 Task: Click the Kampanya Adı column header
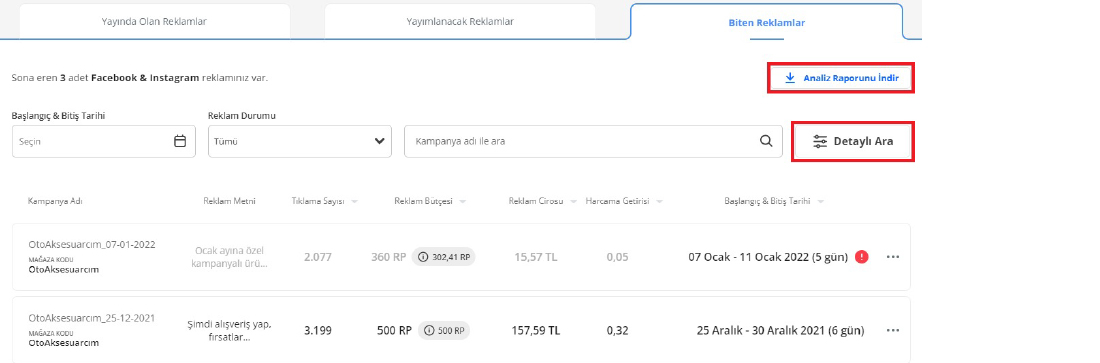coord(55,202)
